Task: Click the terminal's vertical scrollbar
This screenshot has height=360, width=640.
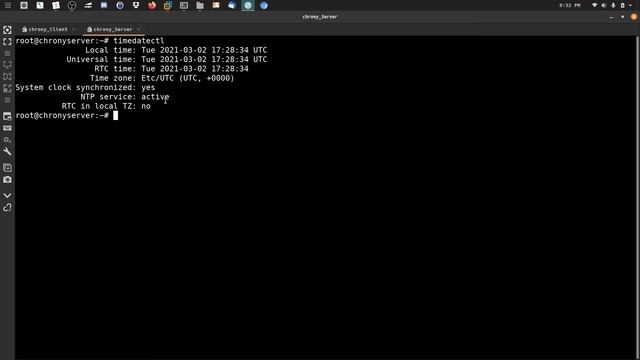Action: (x=637, y=198)
